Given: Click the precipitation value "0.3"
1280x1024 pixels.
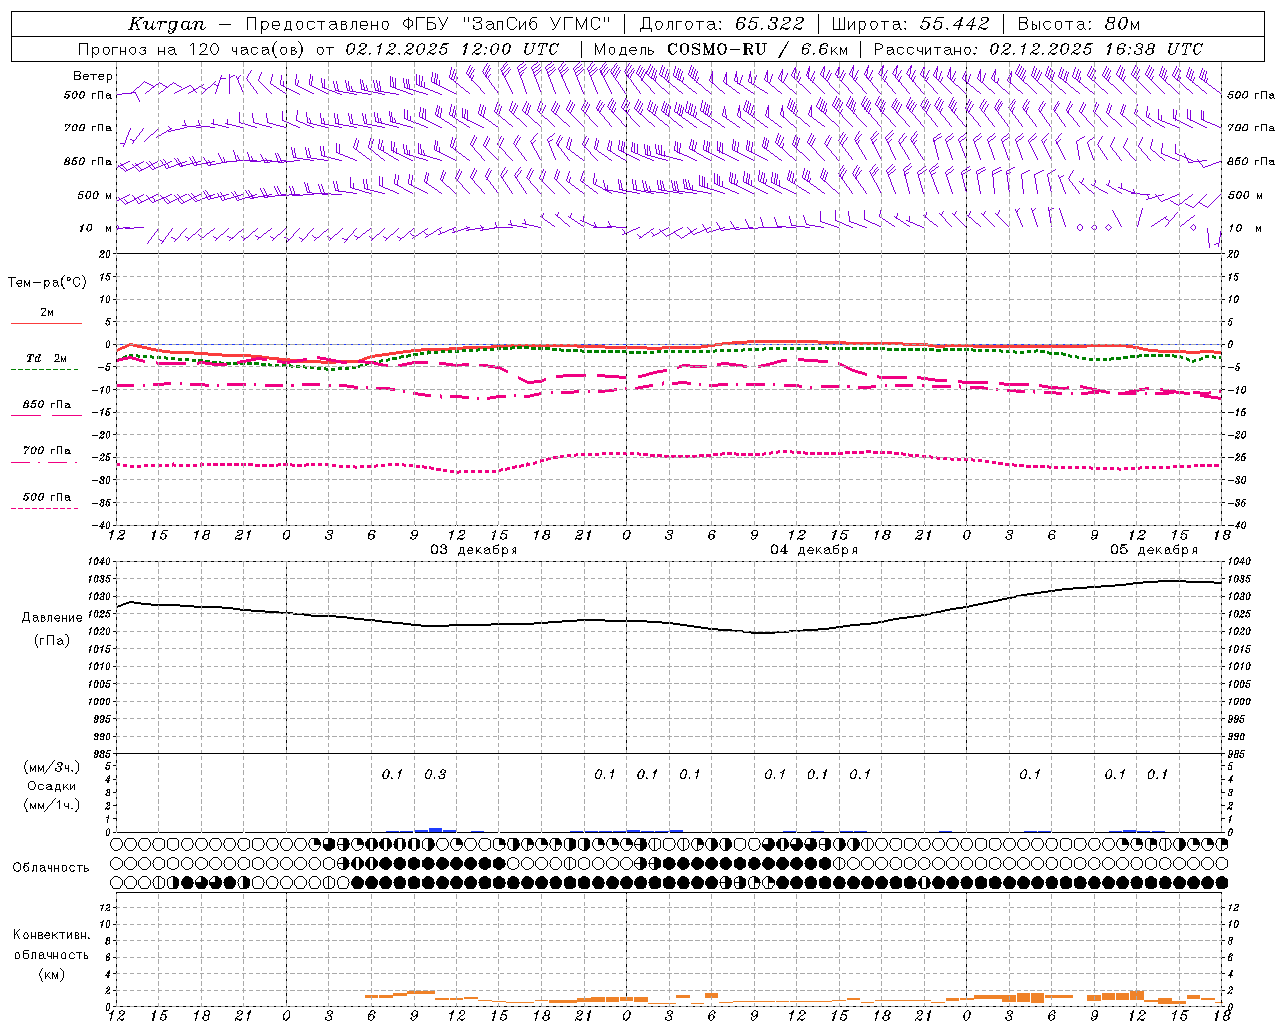Looking at the screenshot, I should 435,774.
